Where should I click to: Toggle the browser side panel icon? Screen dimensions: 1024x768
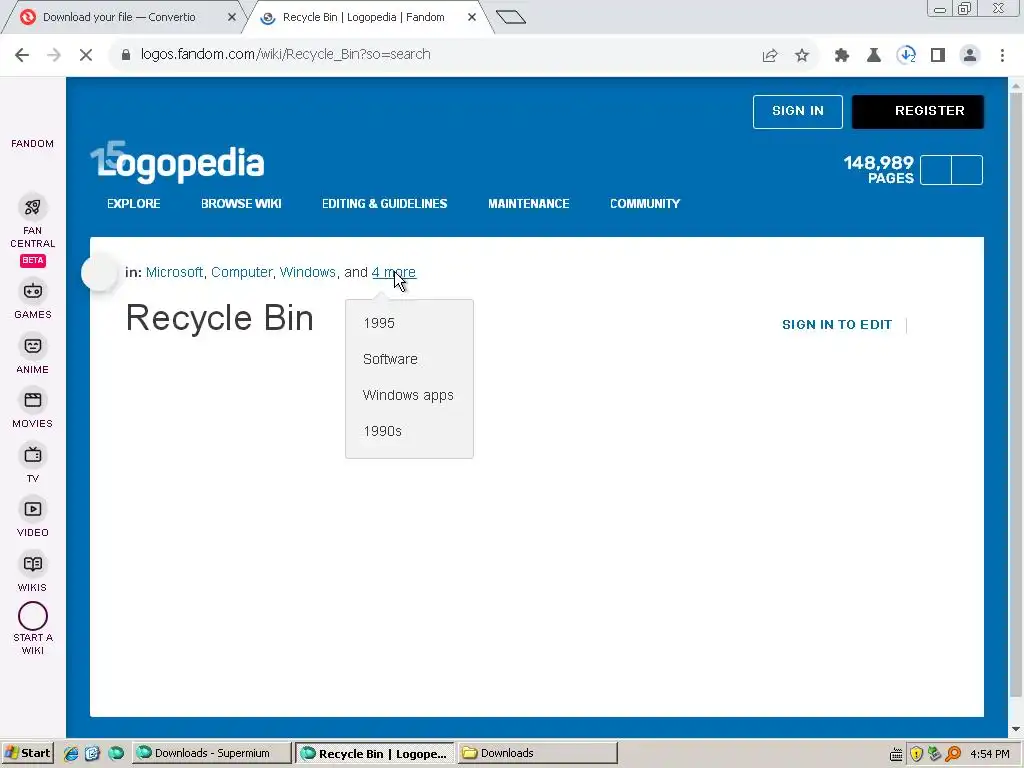pyautogui.click(x=938, y=56)
